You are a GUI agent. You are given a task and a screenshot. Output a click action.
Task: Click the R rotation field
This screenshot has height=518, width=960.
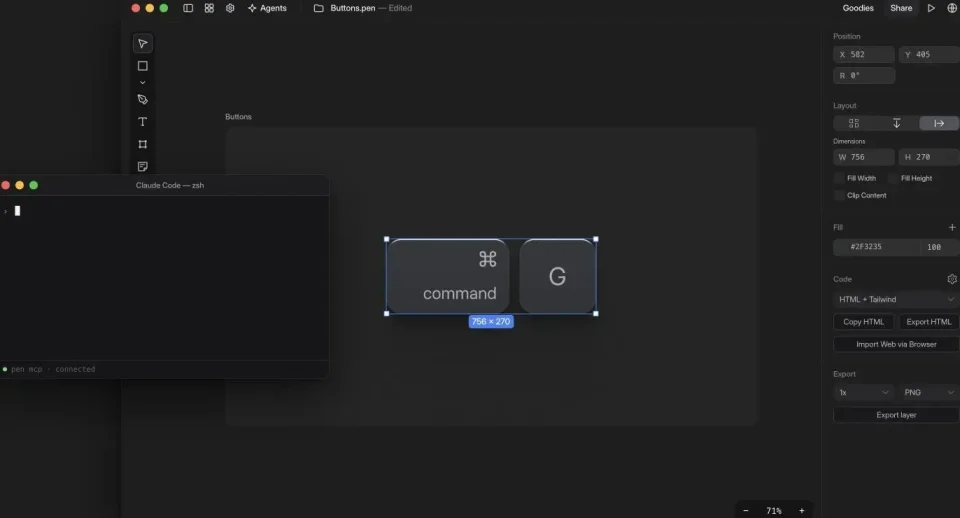pos(864,75)
